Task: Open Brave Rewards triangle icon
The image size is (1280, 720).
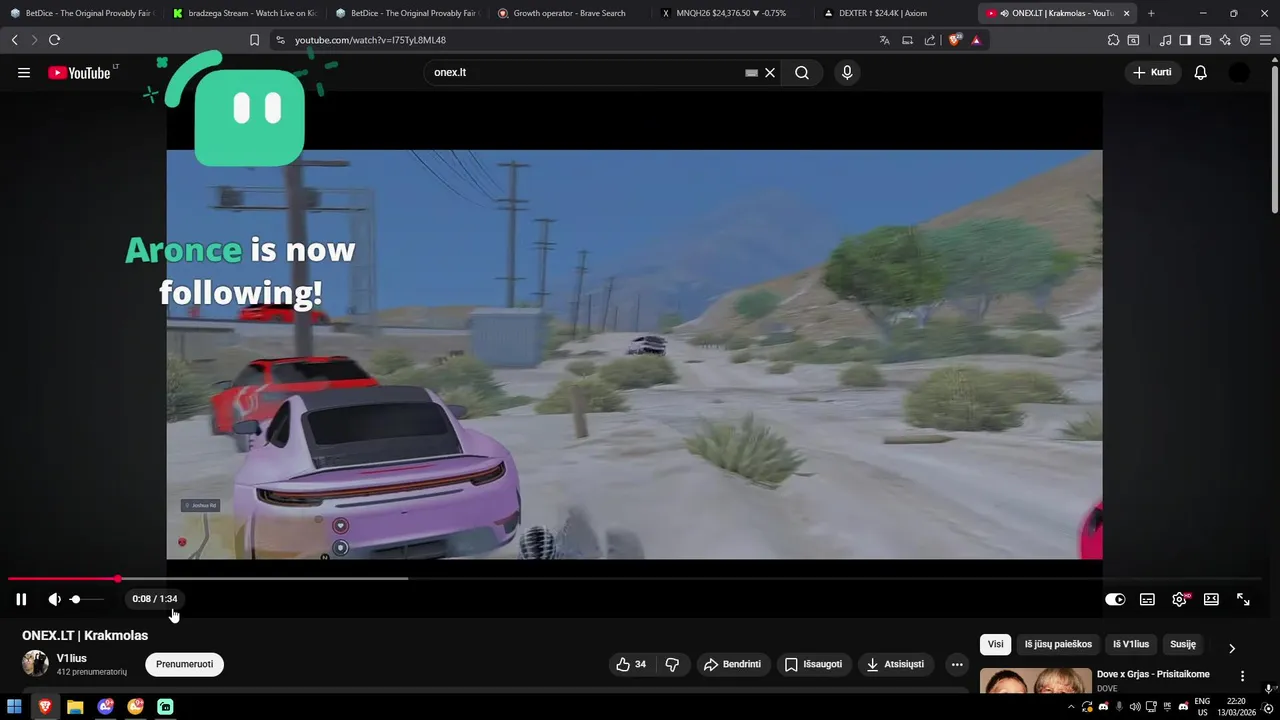Action: (976, 40)
